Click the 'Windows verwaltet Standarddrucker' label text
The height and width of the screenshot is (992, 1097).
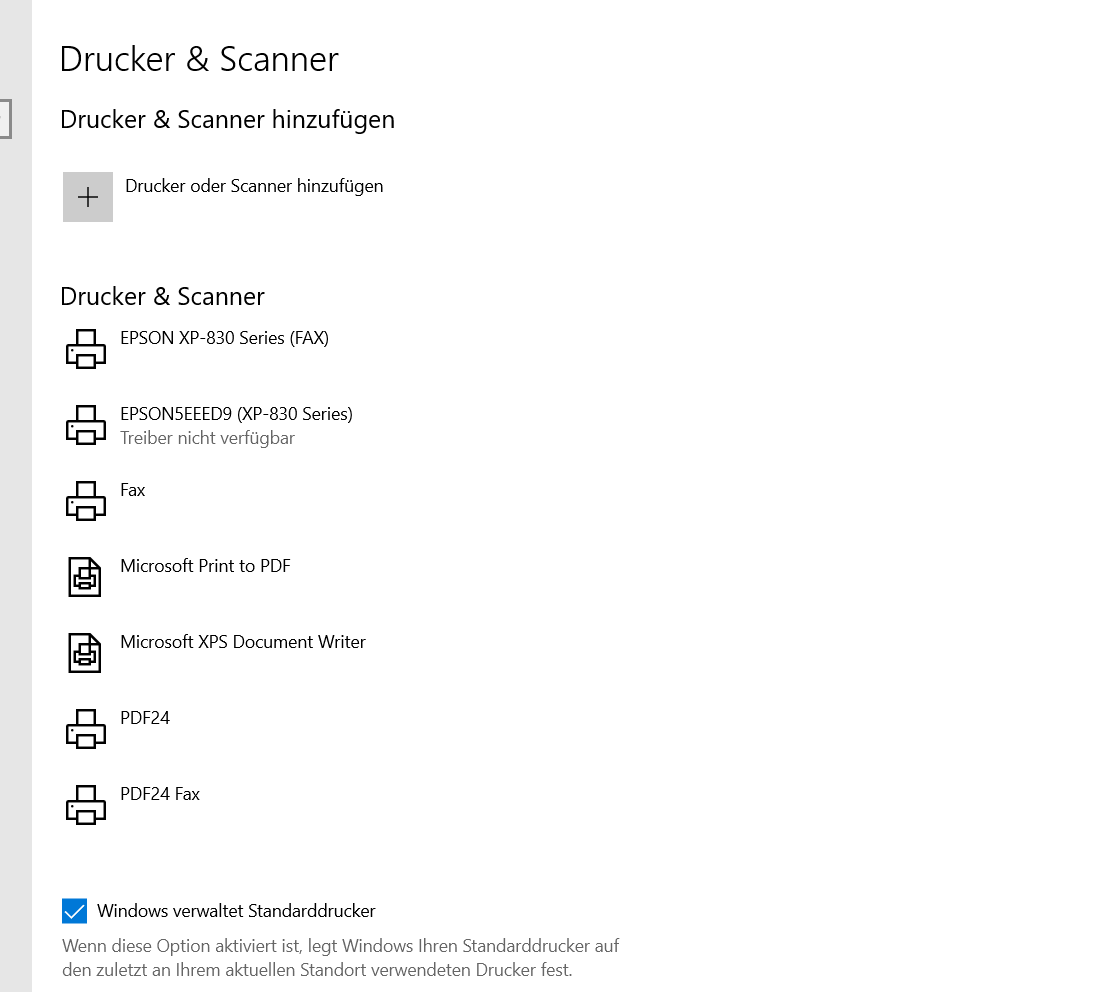click(x=236, y=911)
